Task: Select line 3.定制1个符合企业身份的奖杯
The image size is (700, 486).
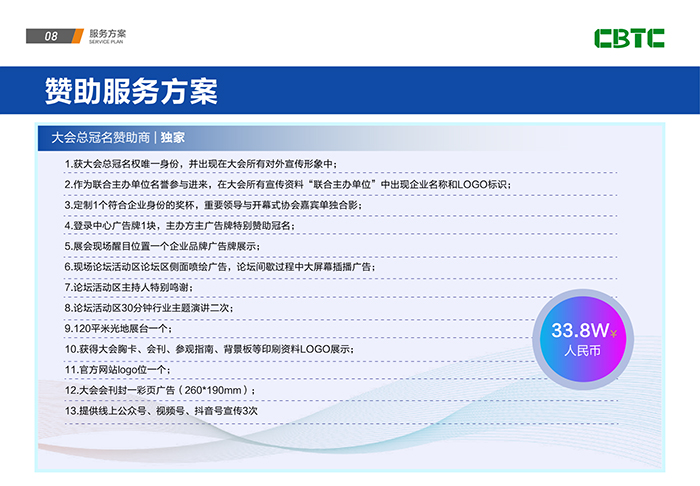Action: [213, 205]
